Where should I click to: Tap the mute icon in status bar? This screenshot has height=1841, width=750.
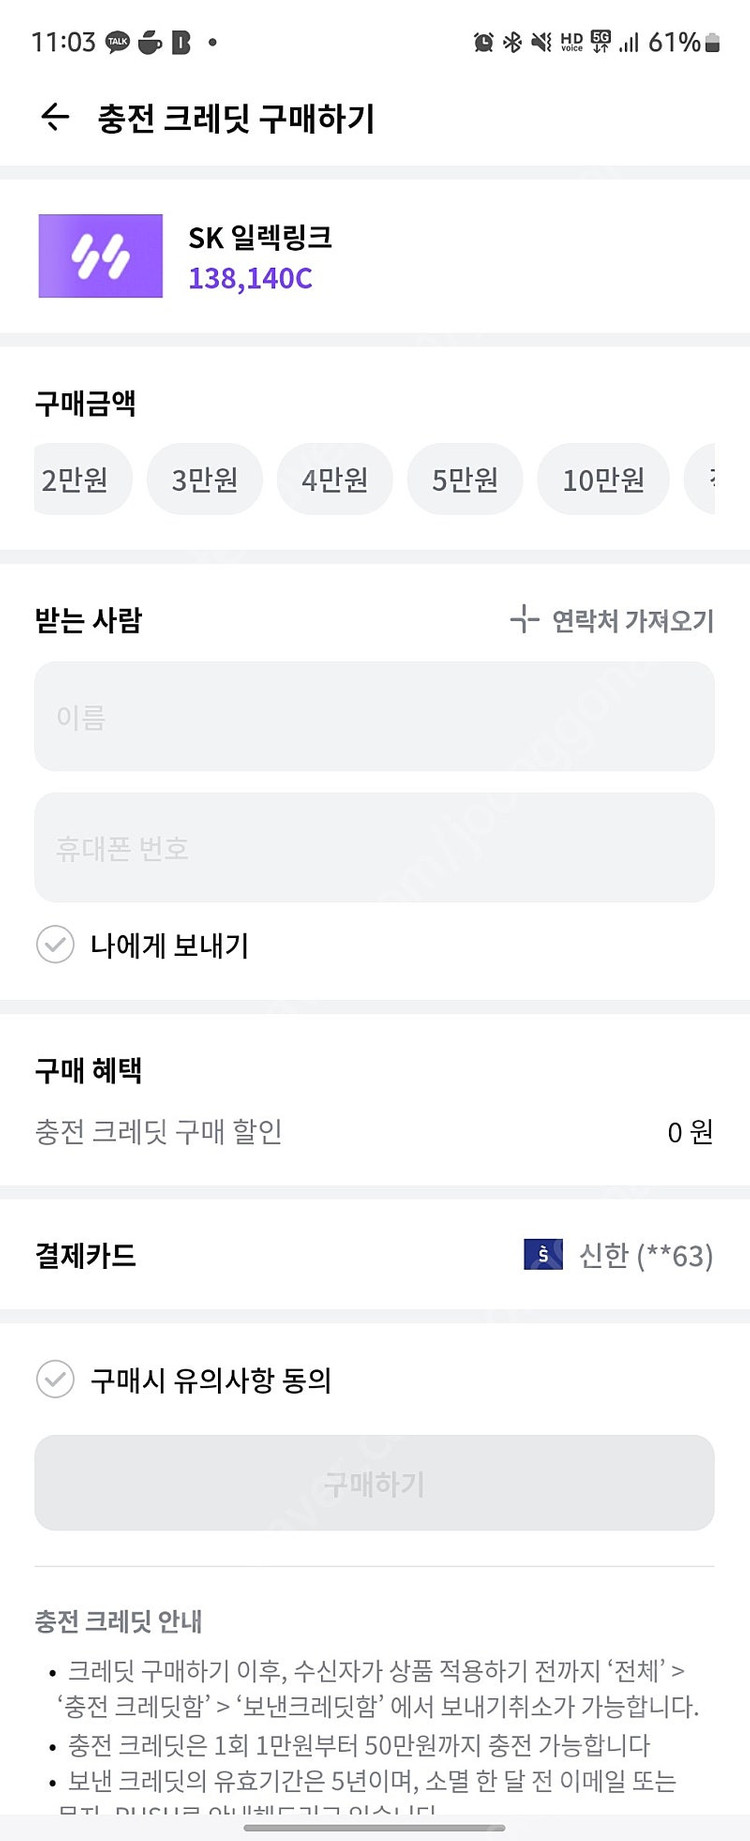(x=542, y=42)
